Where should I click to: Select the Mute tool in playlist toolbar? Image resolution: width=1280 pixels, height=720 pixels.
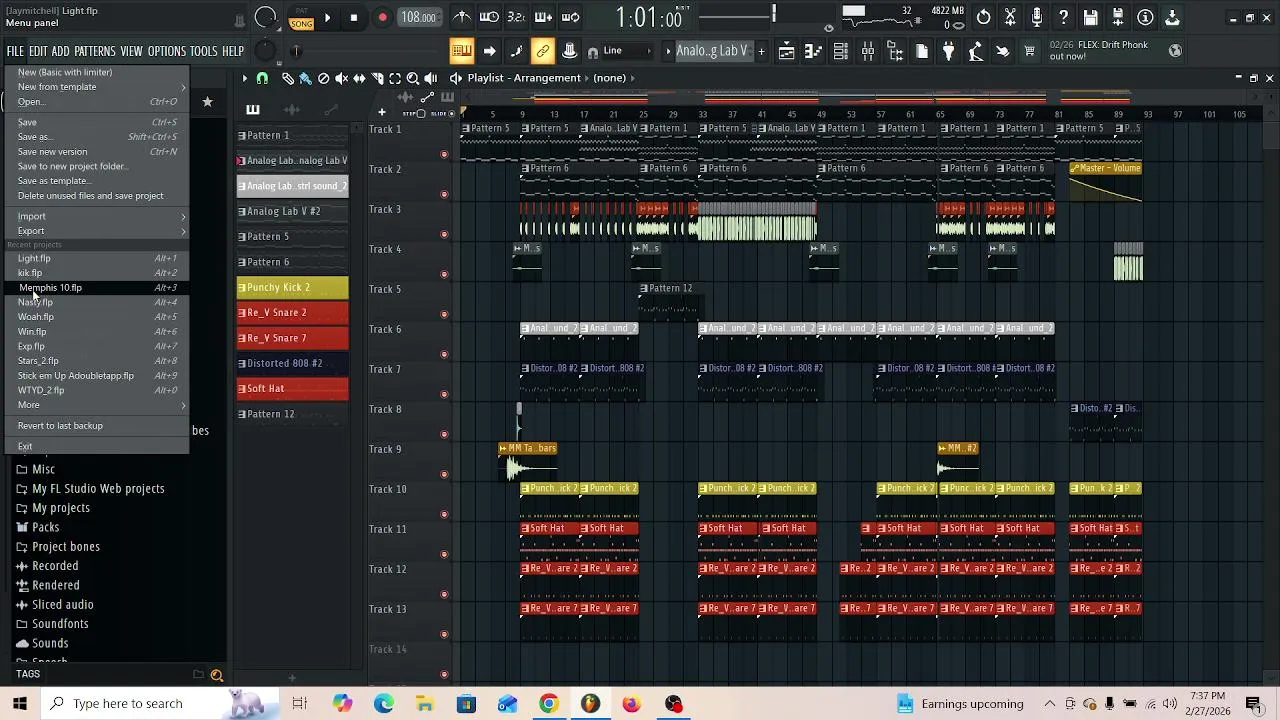pyautogui.click(x=341, y=78)
